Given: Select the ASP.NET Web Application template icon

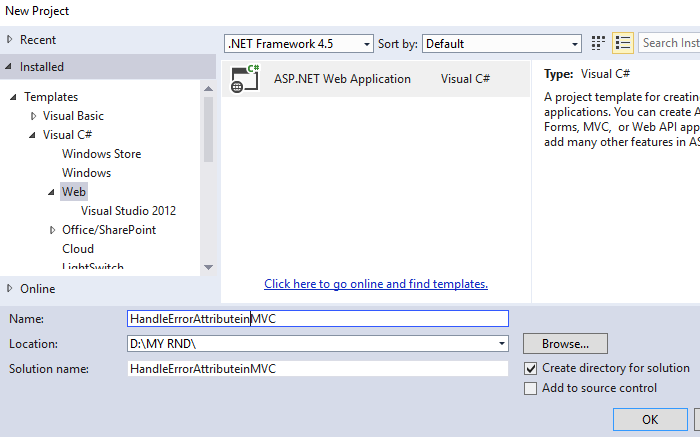Looking at the screenshot, I should [x=245, y=79].
